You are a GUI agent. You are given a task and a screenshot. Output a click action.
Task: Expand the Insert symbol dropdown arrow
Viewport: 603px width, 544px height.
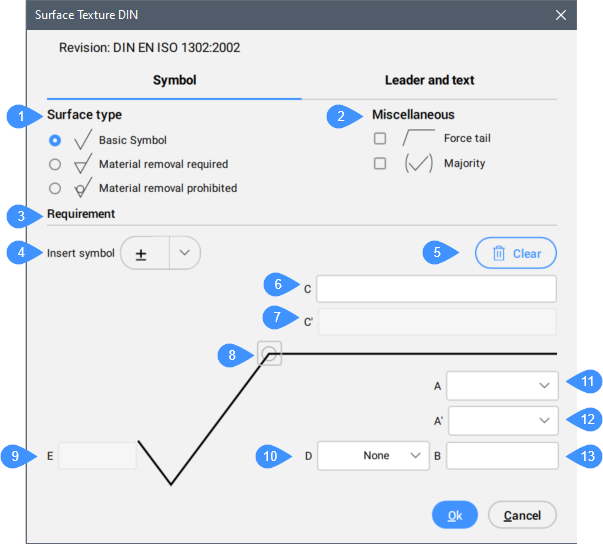click(x=184, y=254)
